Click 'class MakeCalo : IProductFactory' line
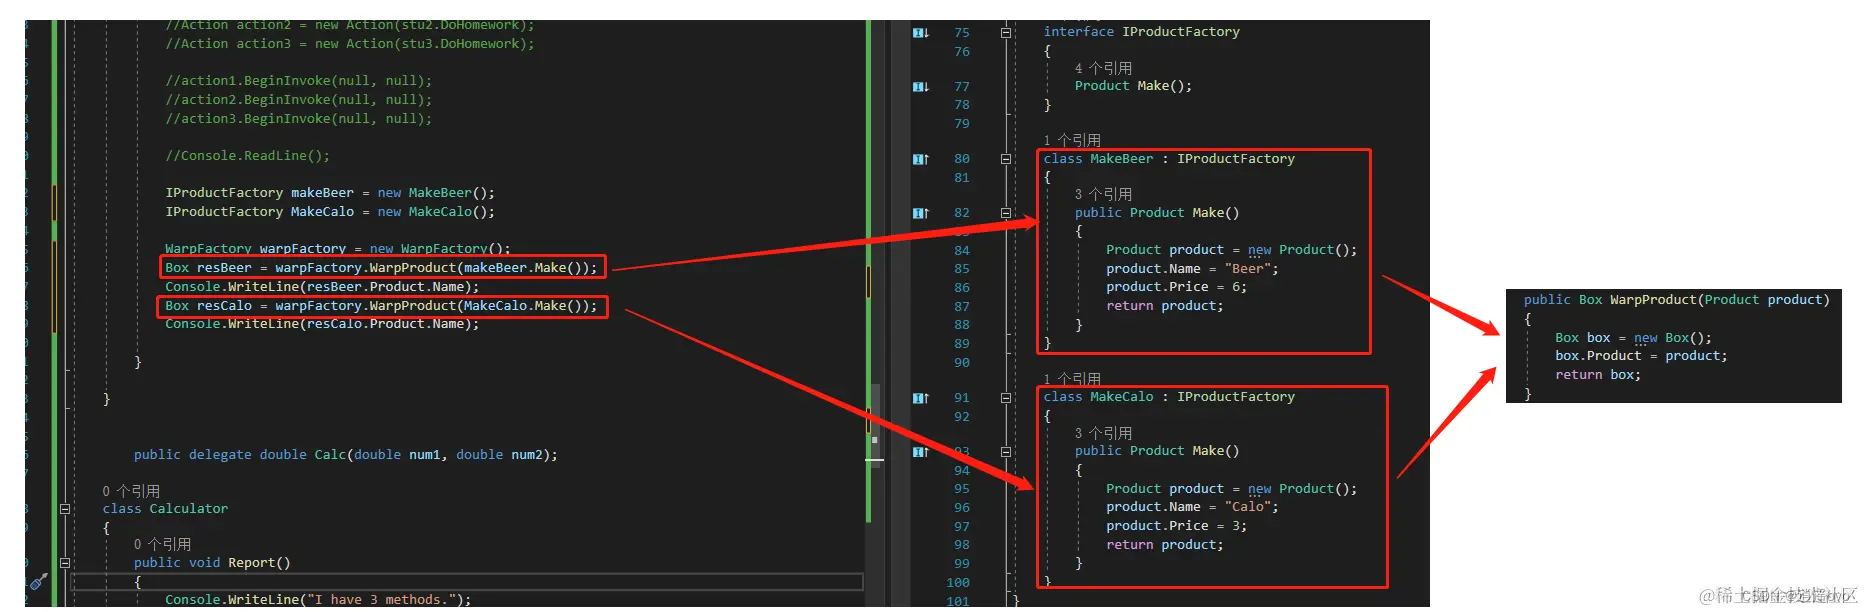This screenshot has width=1865, height=612. click(1169, 397)
